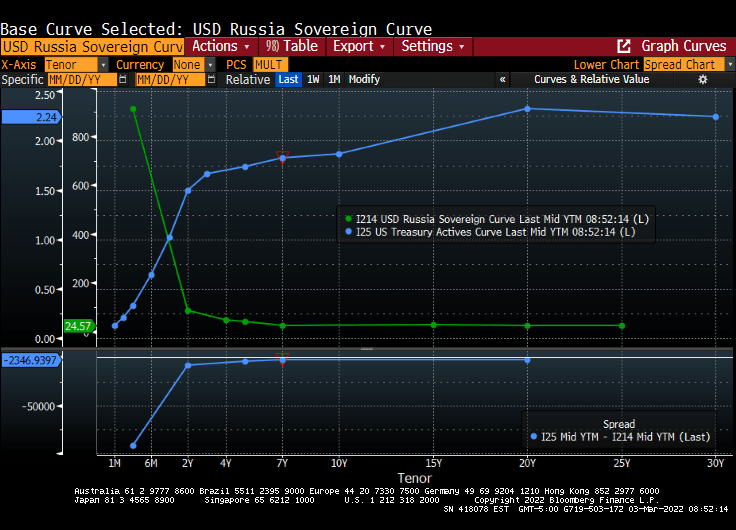
Task: Open the Actions menu
Action: [x=221, y=46]
